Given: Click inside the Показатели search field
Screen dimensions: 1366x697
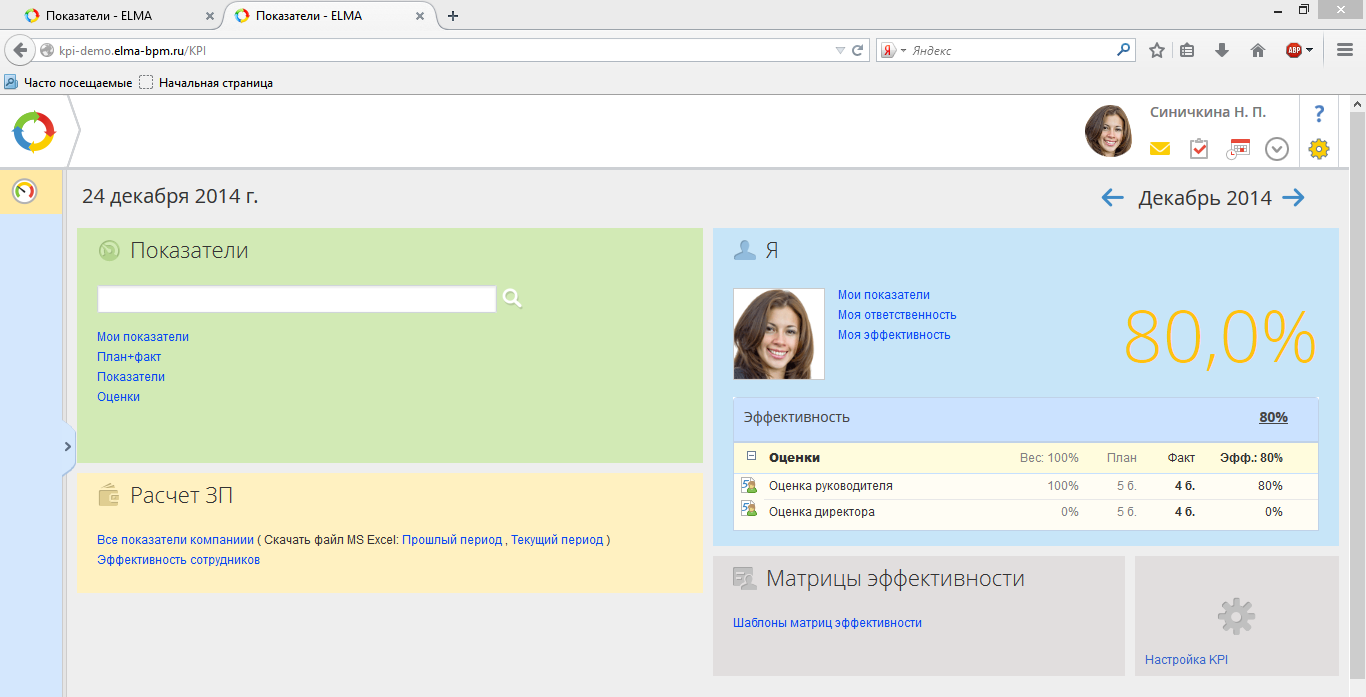Looking at the screenshot, I should click(x=296, y=298).
